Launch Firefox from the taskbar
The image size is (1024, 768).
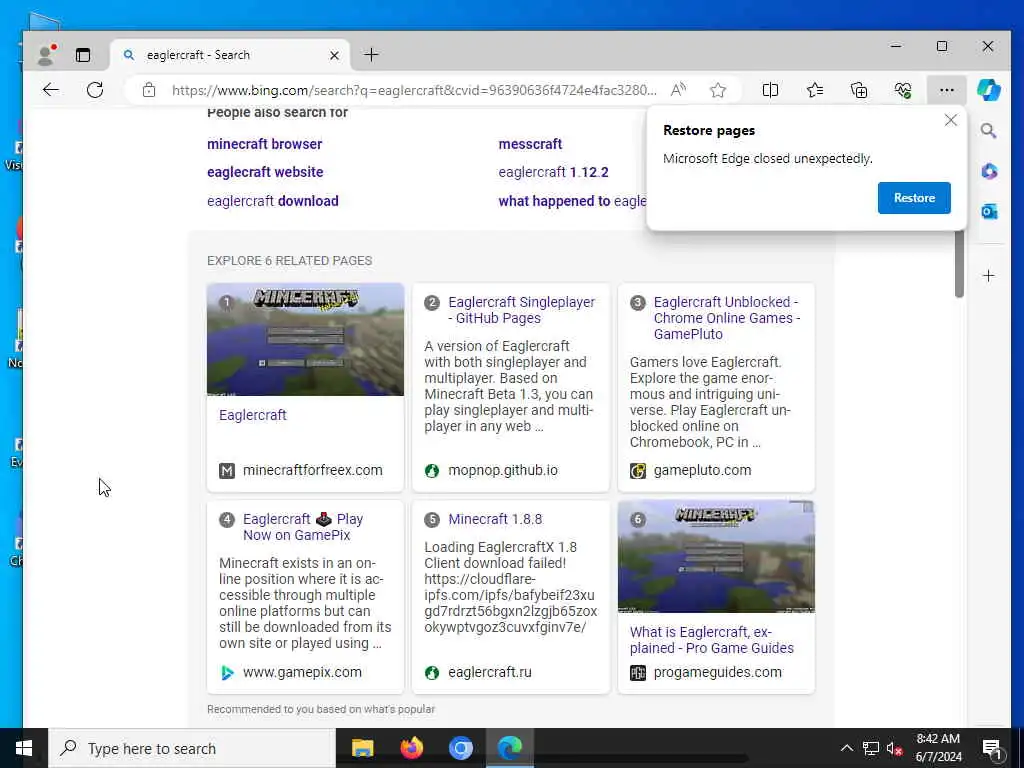point(411,748)
